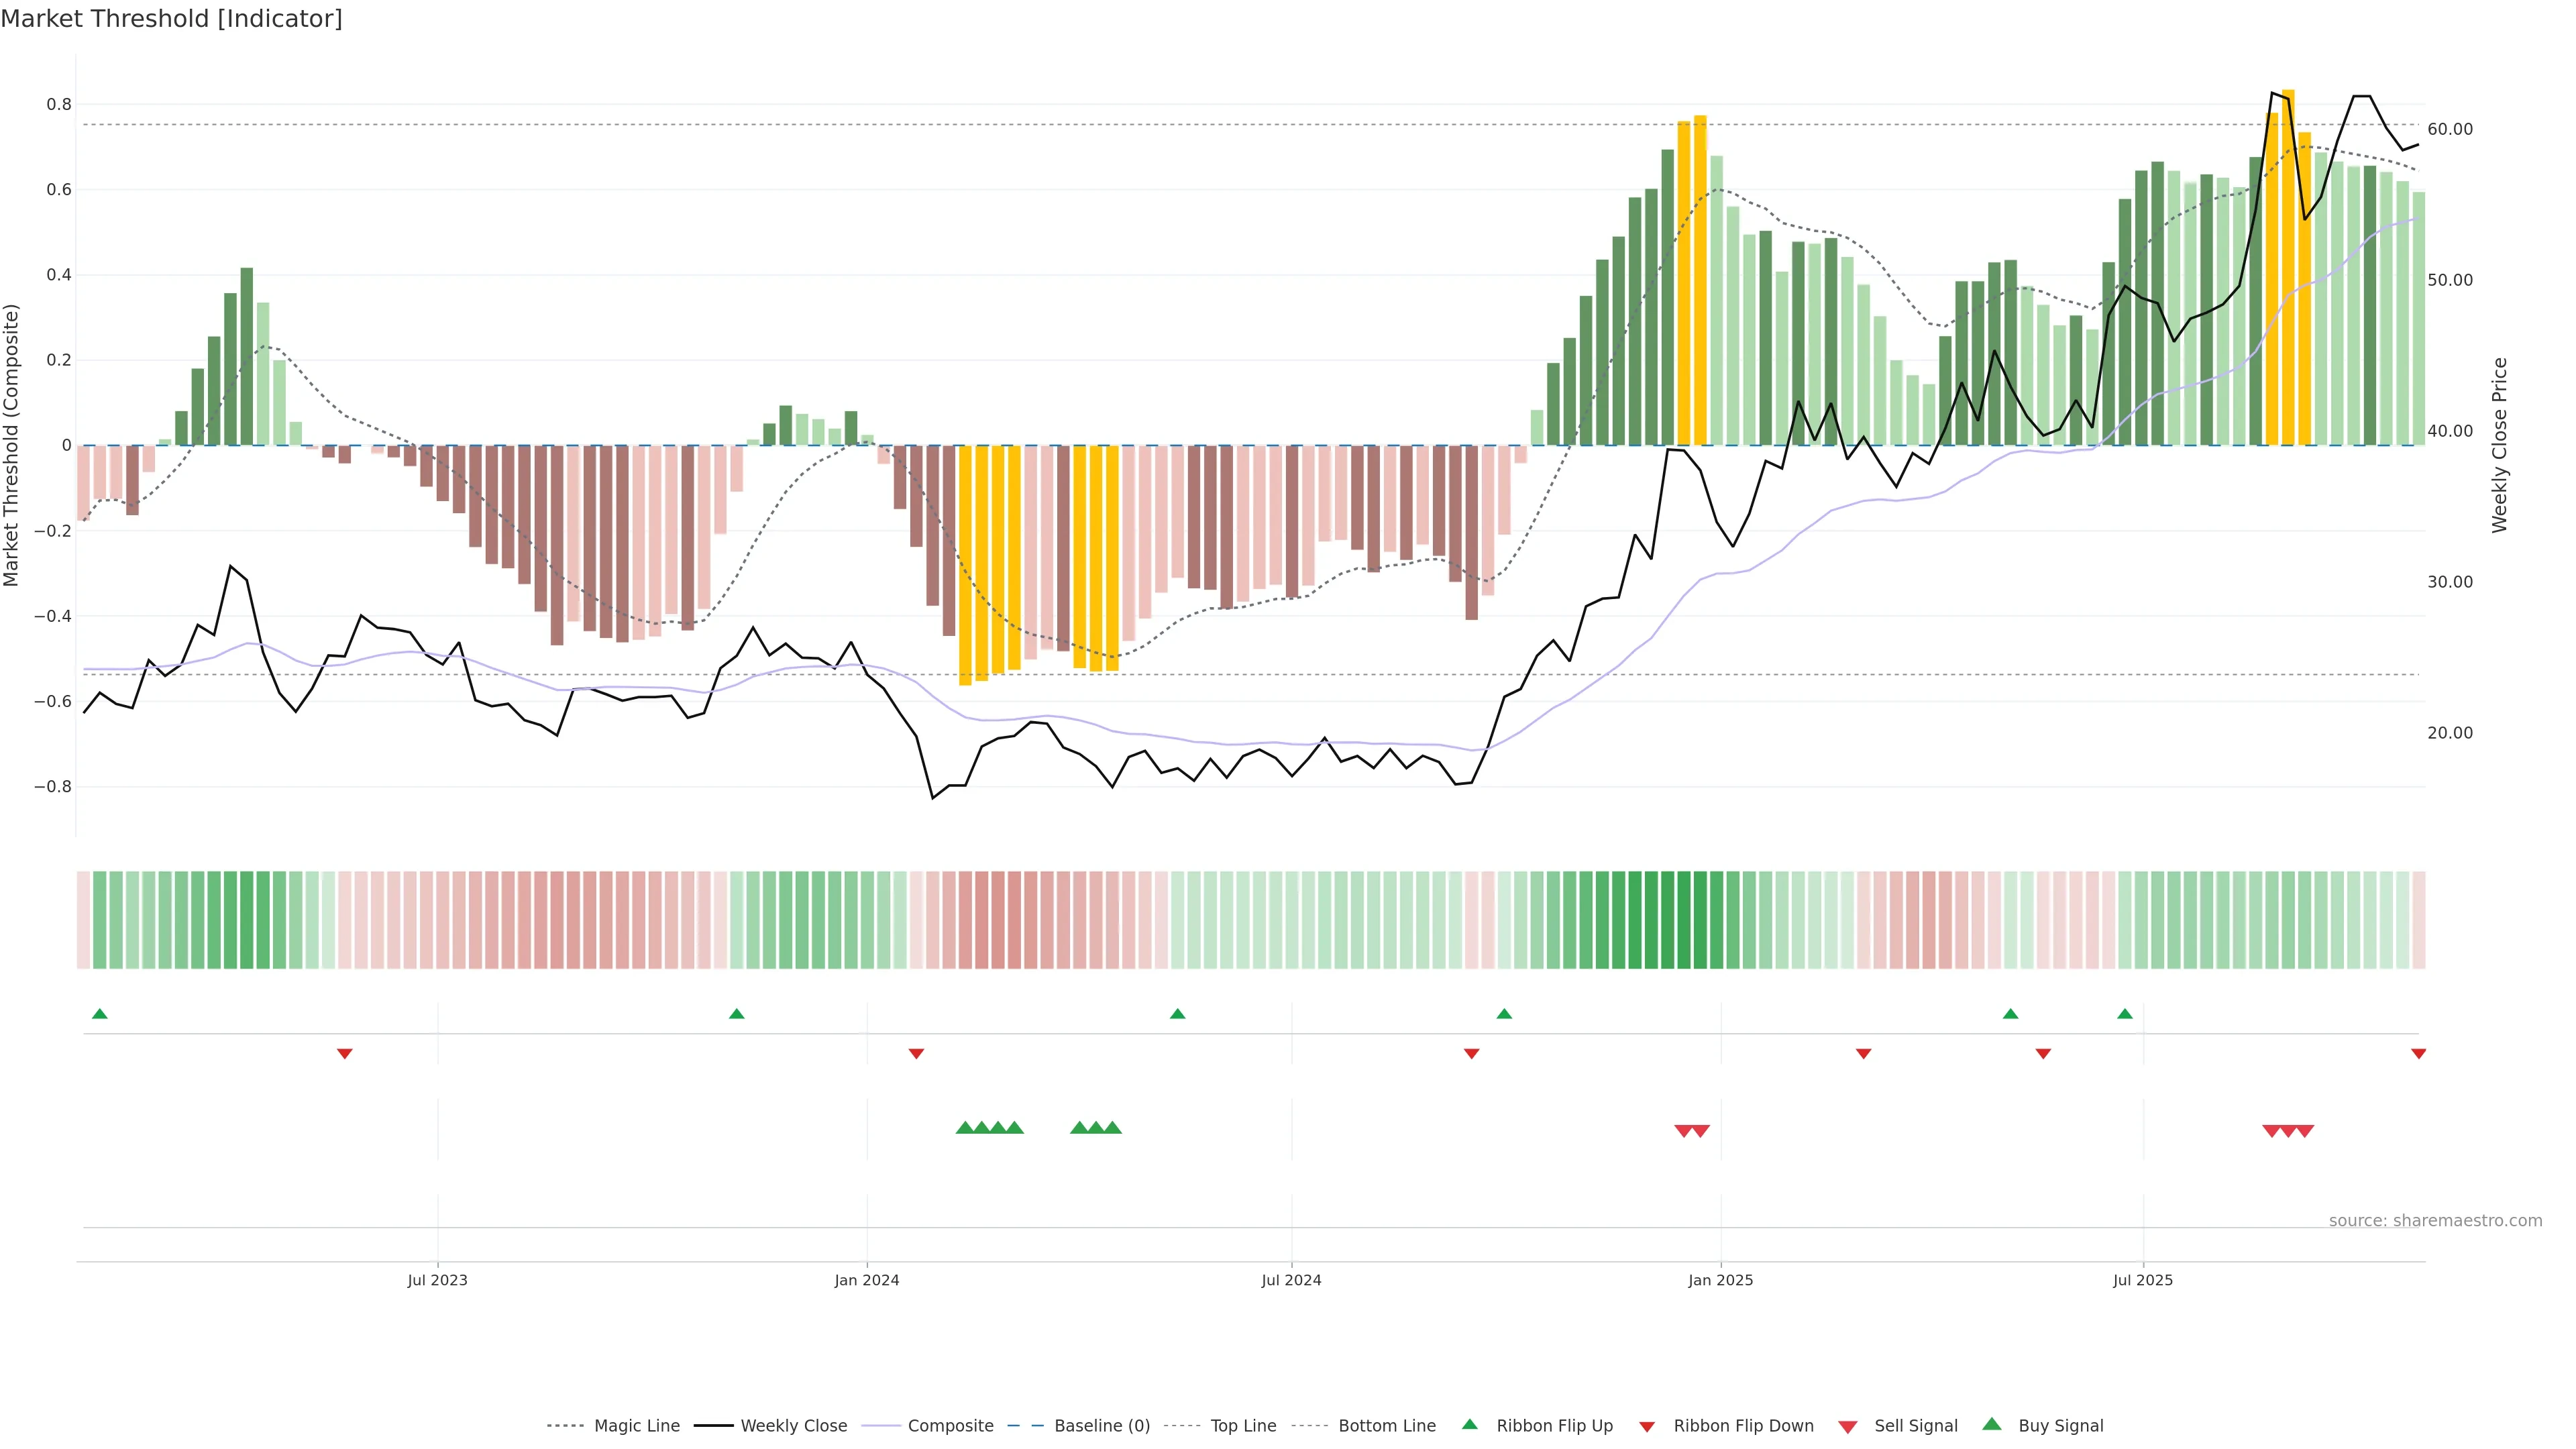Click the Buy Signal legend triangle
Image resolution: width=2576 pixels, height=1449 pixels.
(x=1992, y=1424)
